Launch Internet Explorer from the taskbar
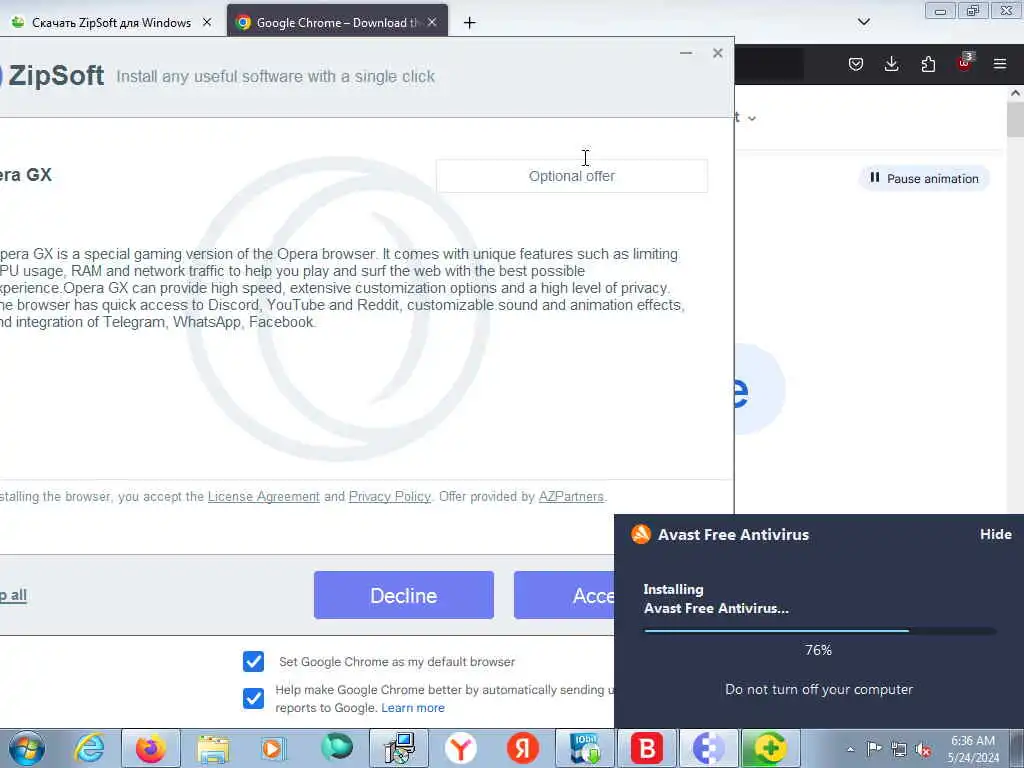Viewport: 1024px width, 768px height. (x=89, y=748)
